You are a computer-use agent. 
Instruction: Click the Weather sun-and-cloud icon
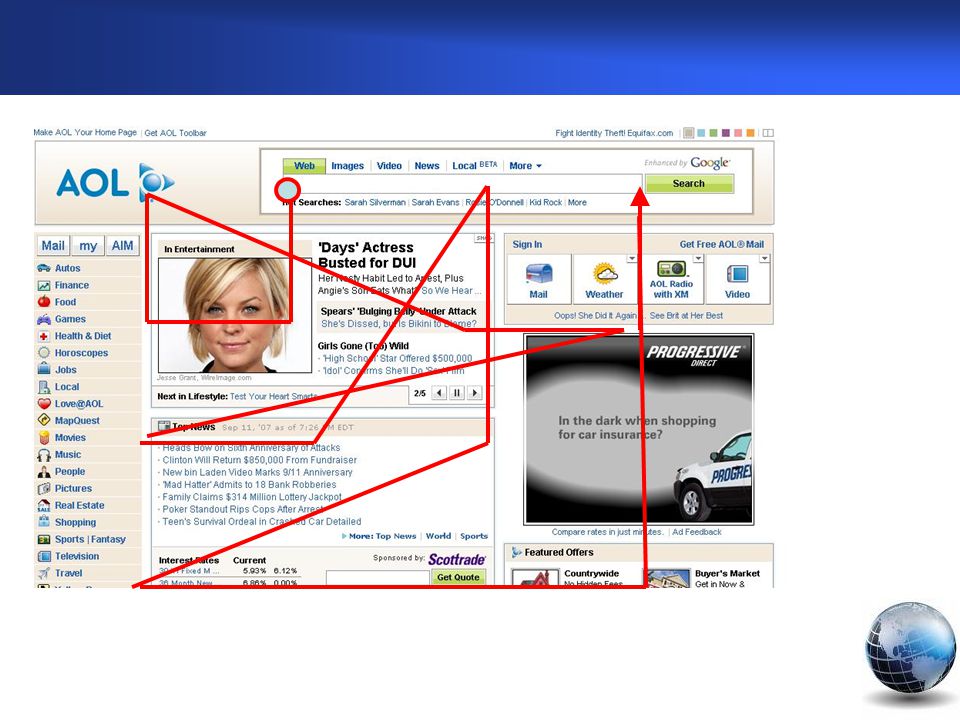tap(605, 274)
